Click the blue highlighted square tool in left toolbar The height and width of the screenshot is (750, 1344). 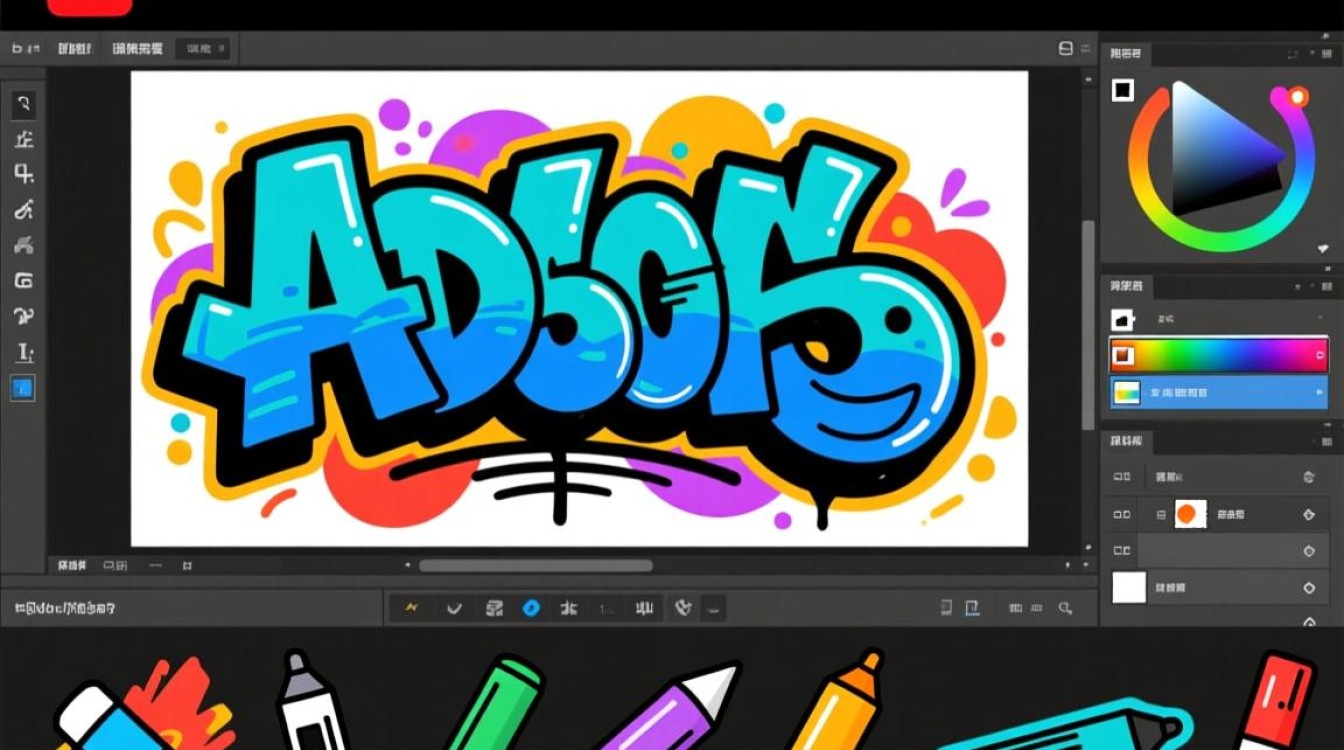tap(23, 388)
